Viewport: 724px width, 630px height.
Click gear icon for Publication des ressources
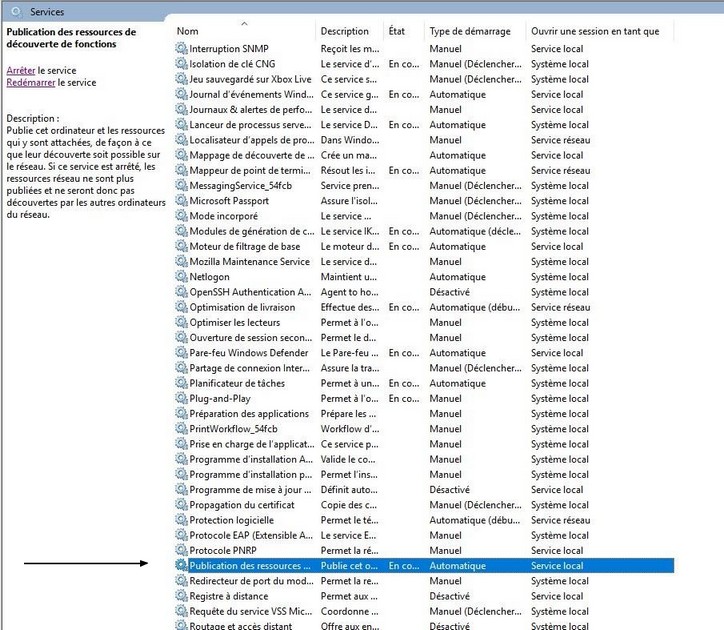[x=181, y=565]
